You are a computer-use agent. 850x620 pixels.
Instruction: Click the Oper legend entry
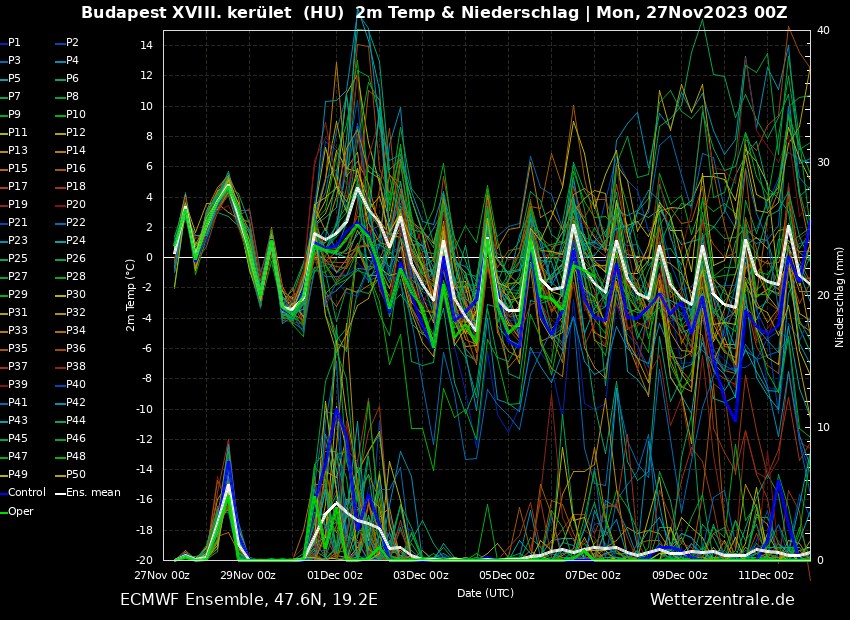(x=20, y=512)
